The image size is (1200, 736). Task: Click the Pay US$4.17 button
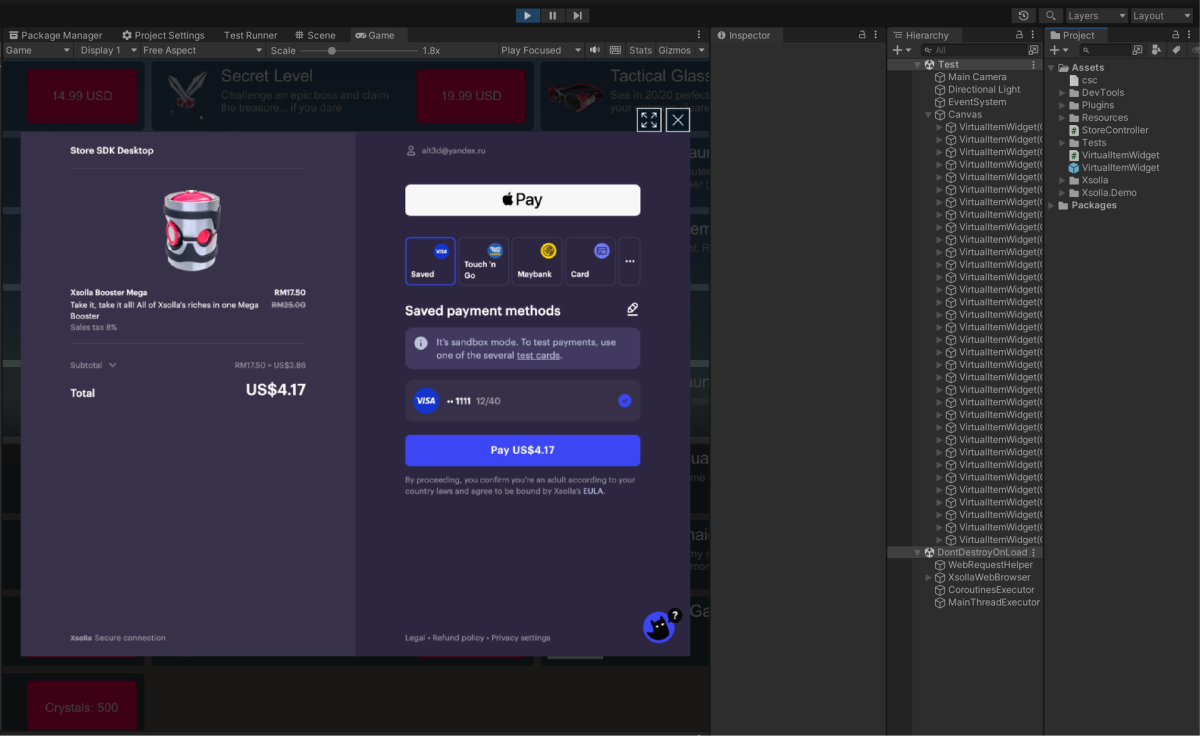522,450
